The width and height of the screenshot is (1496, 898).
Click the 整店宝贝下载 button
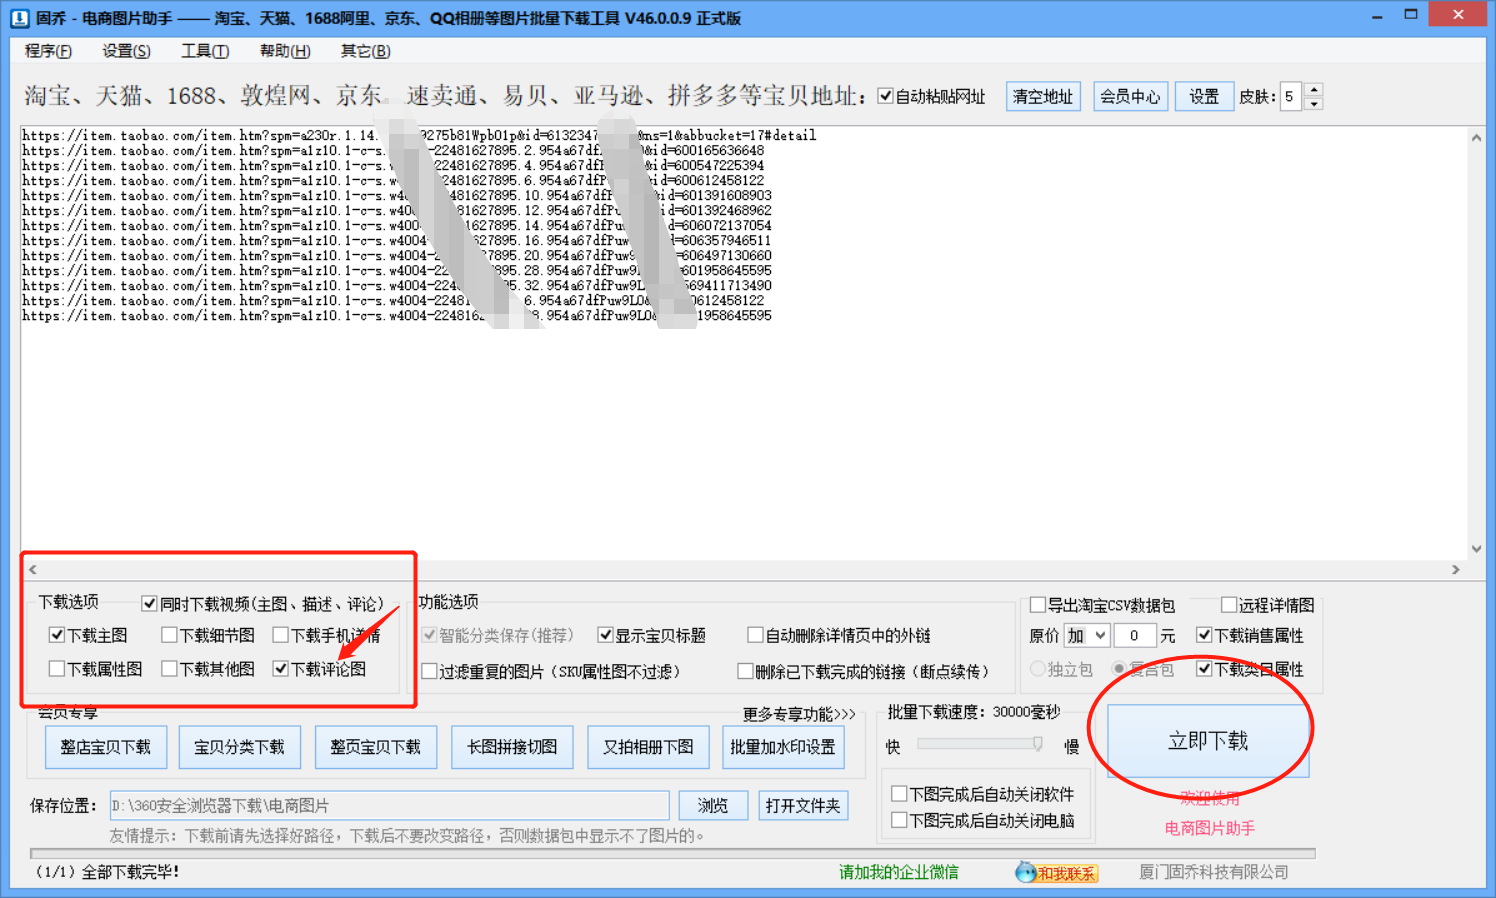point(106,747)
